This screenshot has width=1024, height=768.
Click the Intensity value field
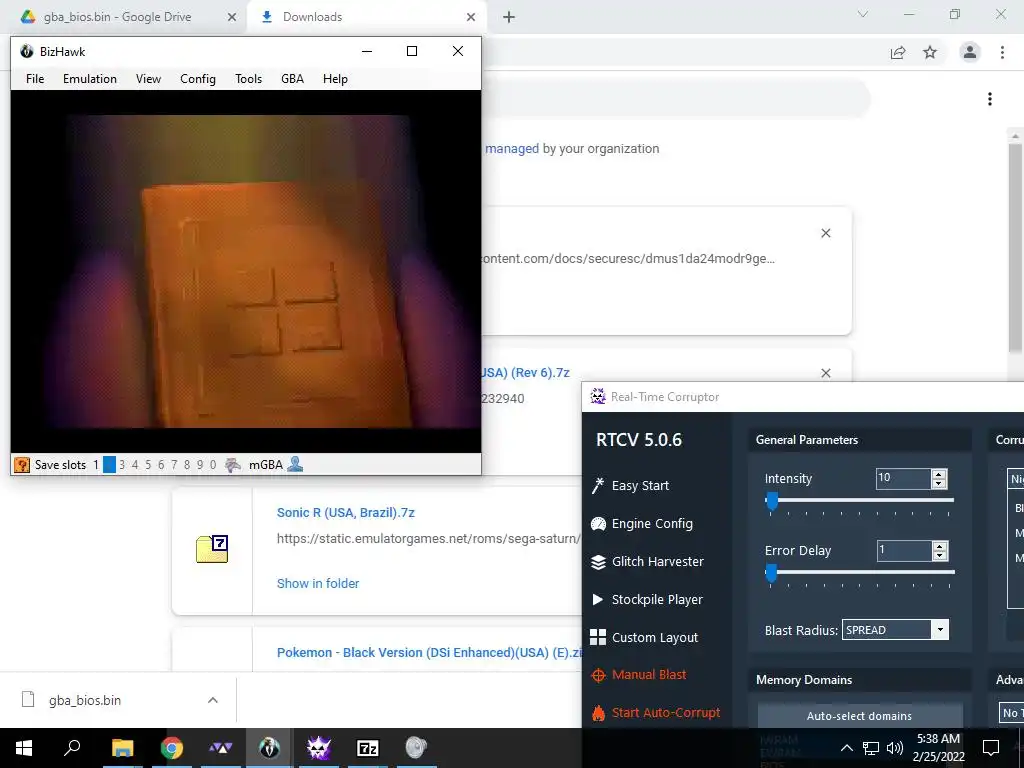coord(903,478)
